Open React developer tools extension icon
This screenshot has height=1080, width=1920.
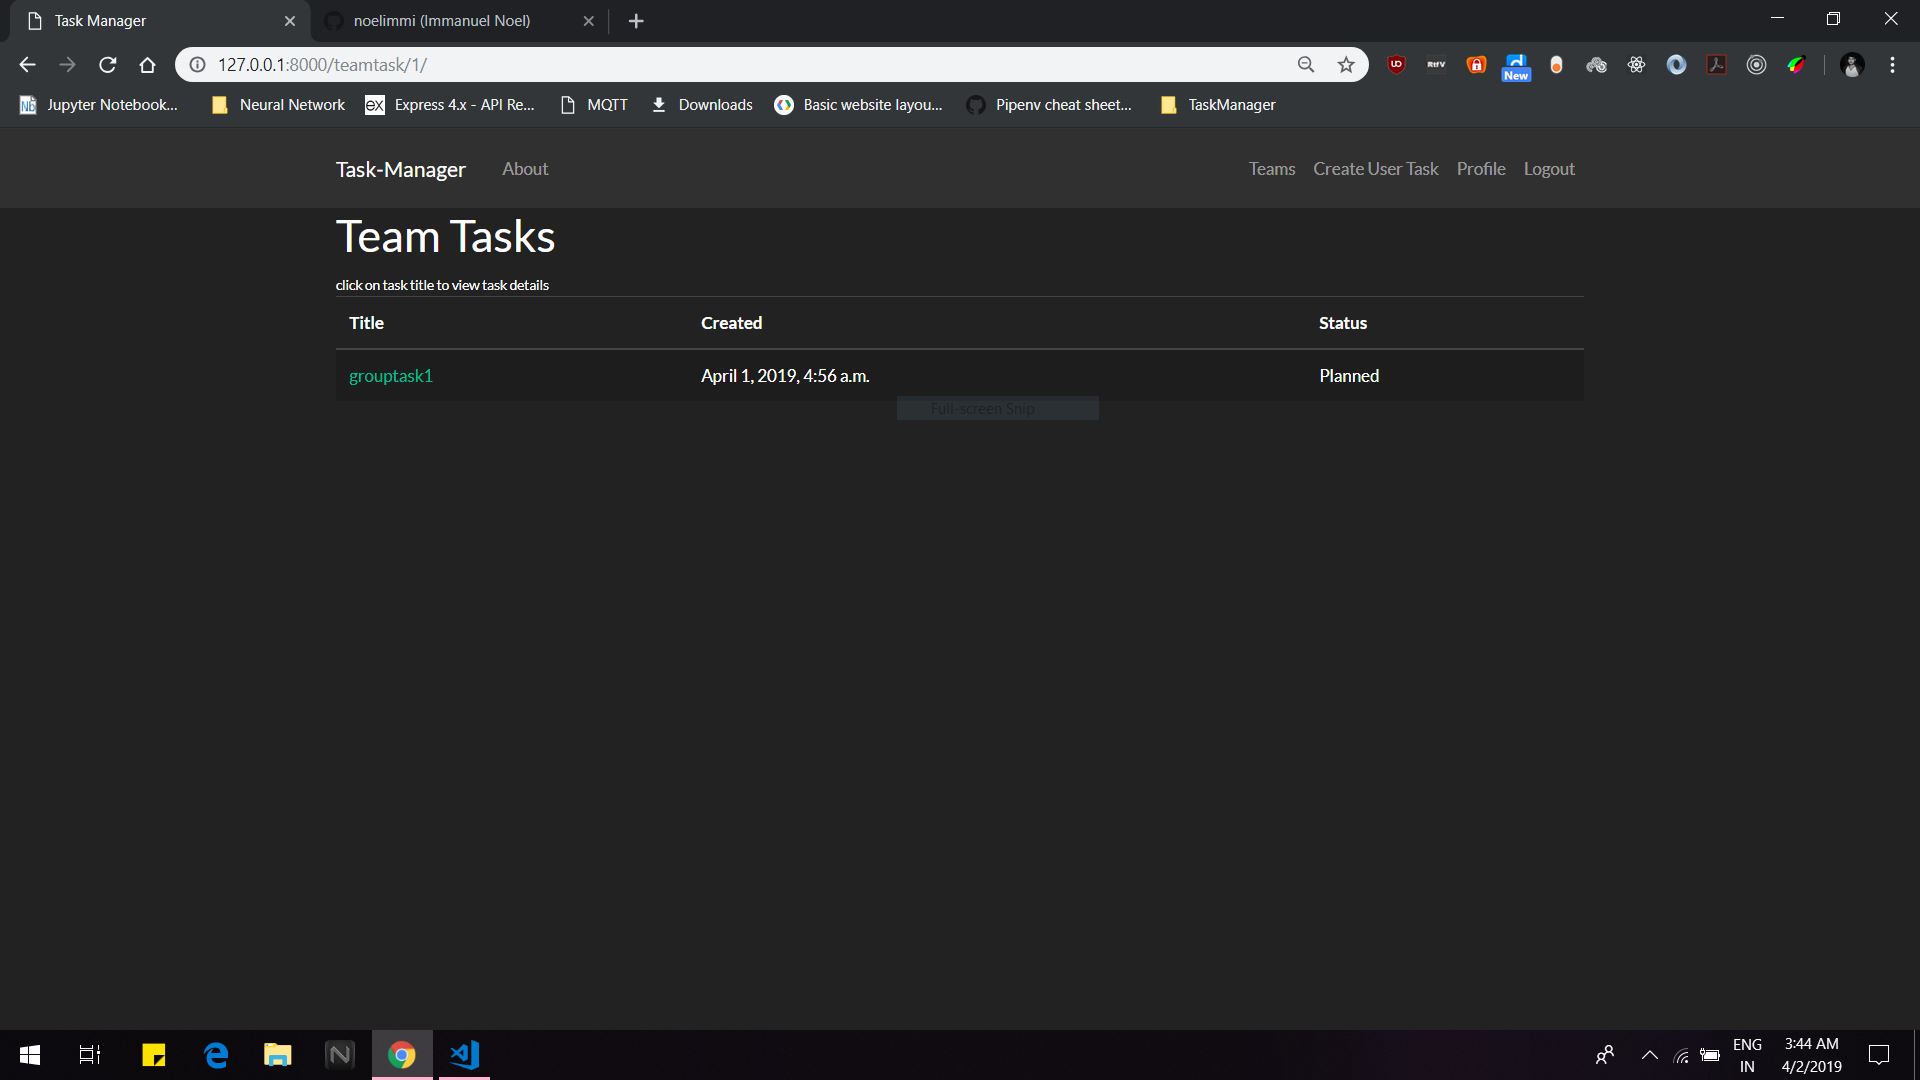click(x=1636, y=65)
